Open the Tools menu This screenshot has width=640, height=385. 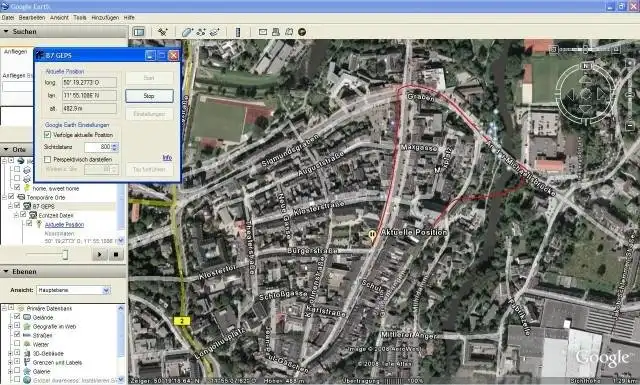coord(80,18)
